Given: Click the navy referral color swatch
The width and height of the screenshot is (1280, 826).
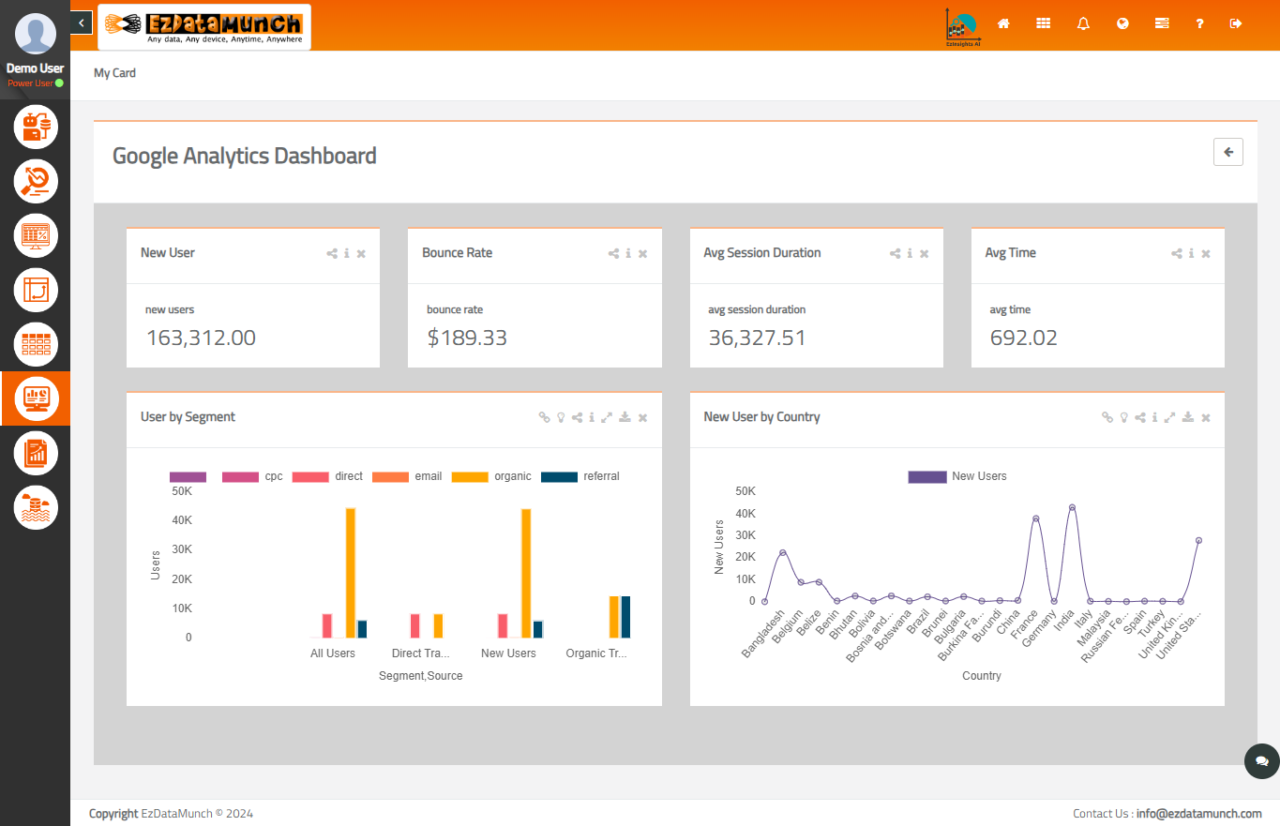Looking at the screenshot, I should 558,476.
